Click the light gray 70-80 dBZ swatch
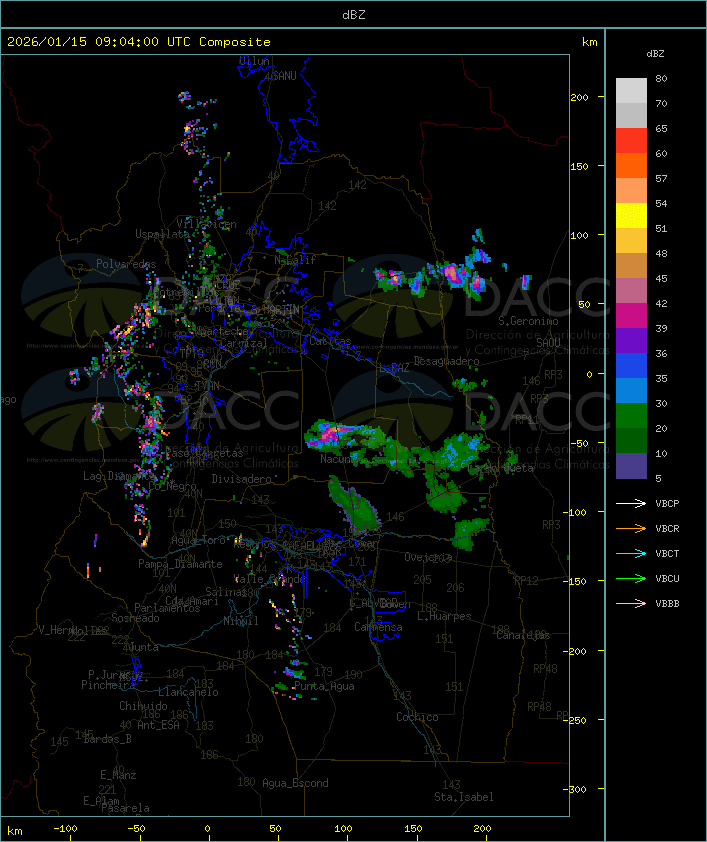Screen dimensions: 707x842 pos(631,91)
